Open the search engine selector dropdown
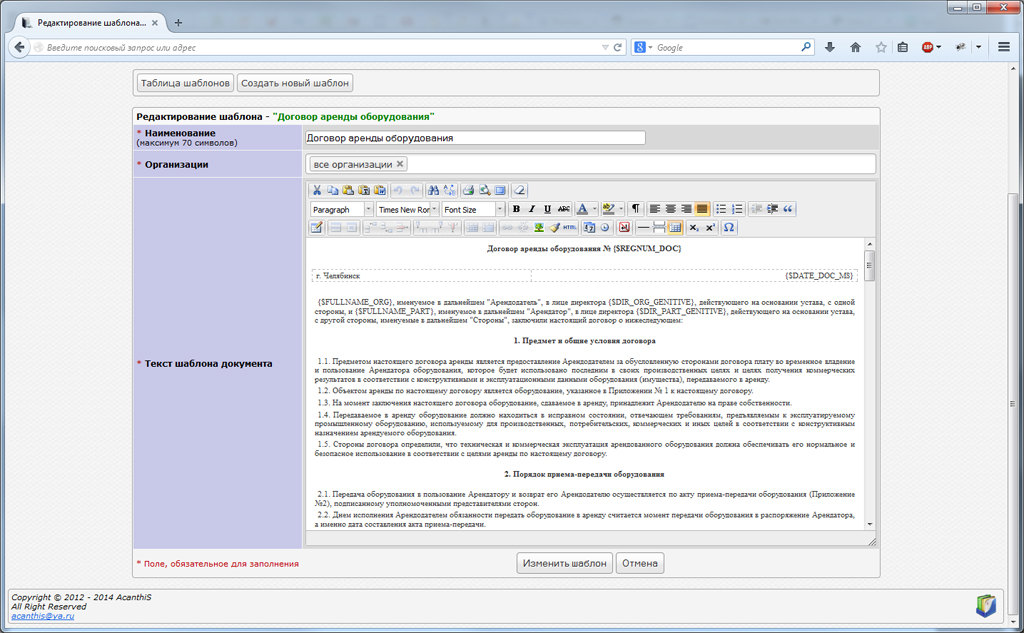The image size is (1024, 633). [643, 48]
